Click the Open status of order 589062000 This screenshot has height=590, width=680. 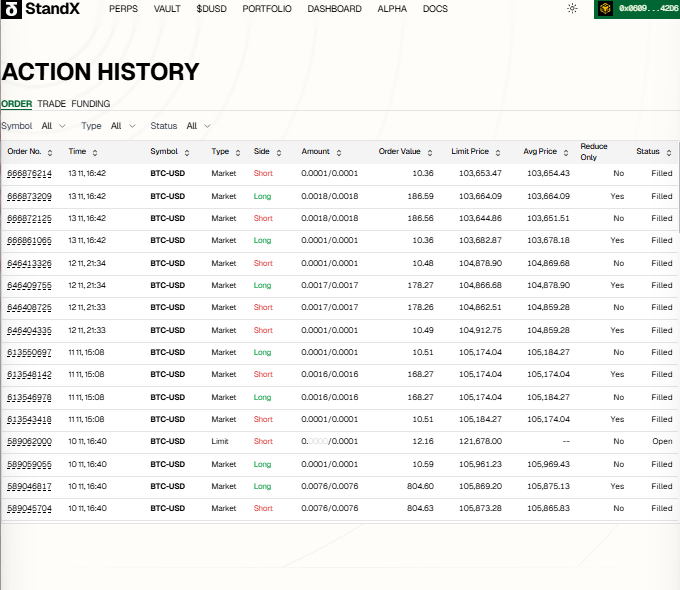662,441
